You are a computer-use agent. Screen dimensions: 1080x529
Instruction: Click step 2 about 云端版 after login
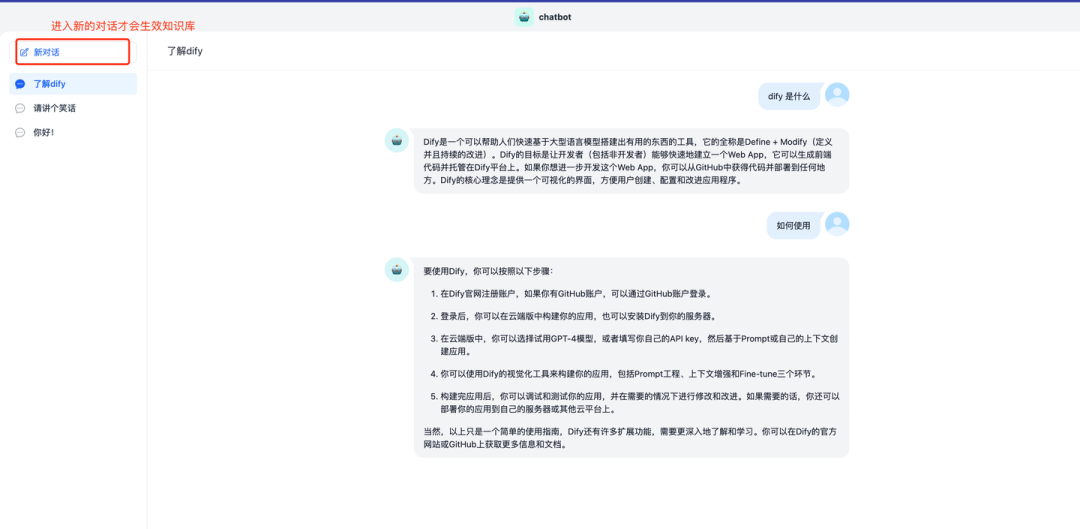(x=574, y=317)
